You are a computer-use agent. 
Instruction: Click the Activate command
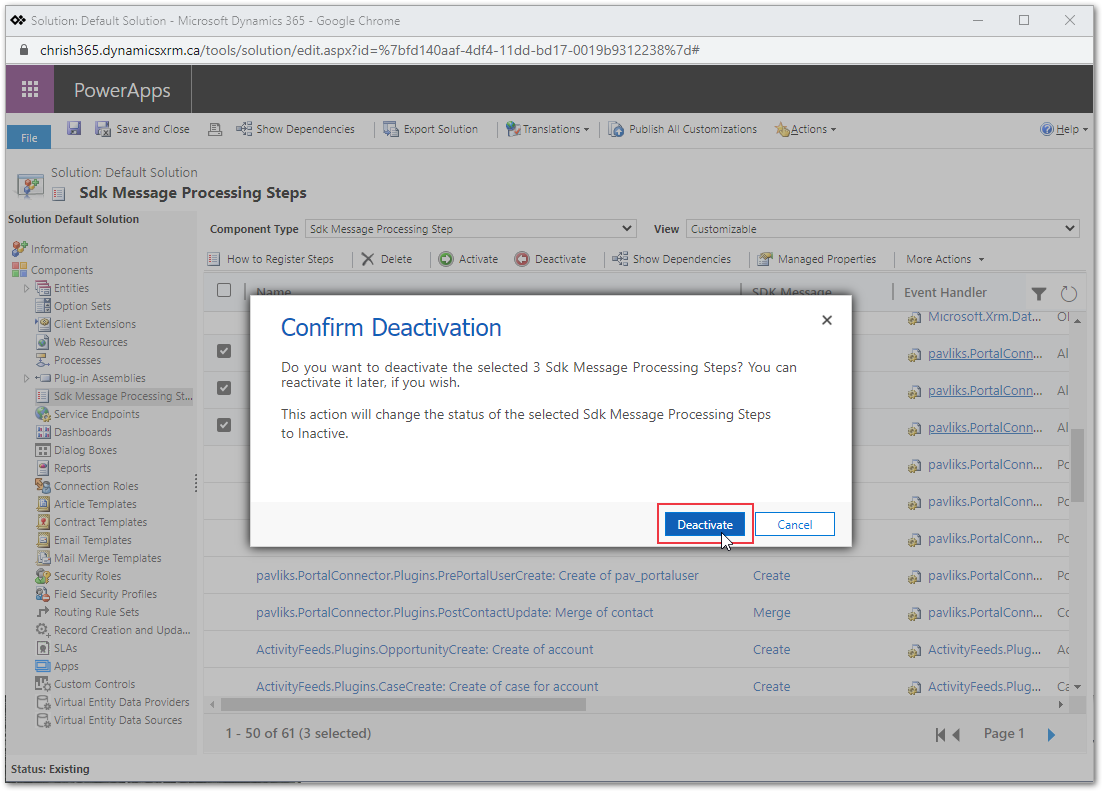pyautogui.click(x=468, y=259)
